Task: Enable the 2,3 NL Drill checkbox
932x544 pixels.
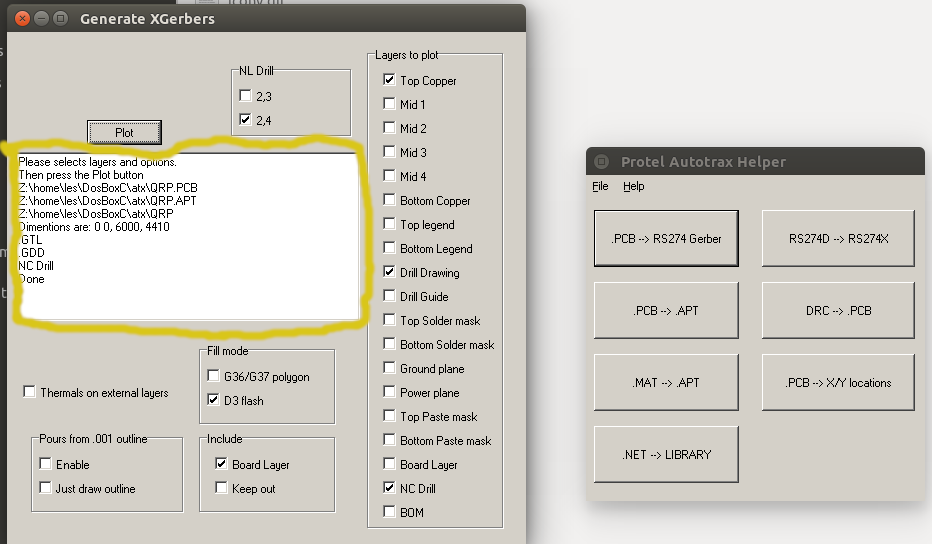Action: pos(245,95)
